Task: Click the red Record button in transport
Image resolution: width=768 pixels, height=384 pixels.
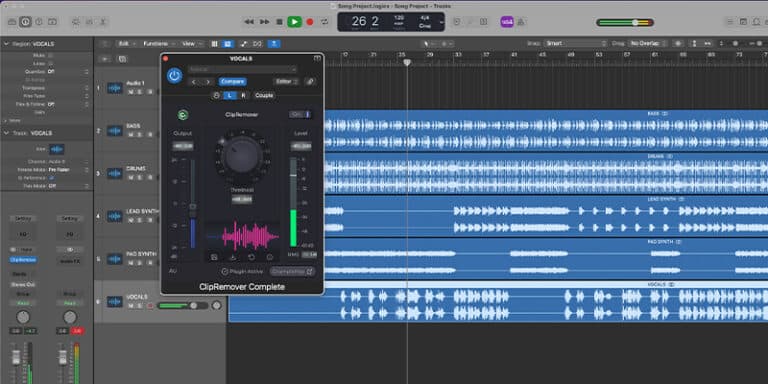Action: pyautogui.click(x=310, y=22)
